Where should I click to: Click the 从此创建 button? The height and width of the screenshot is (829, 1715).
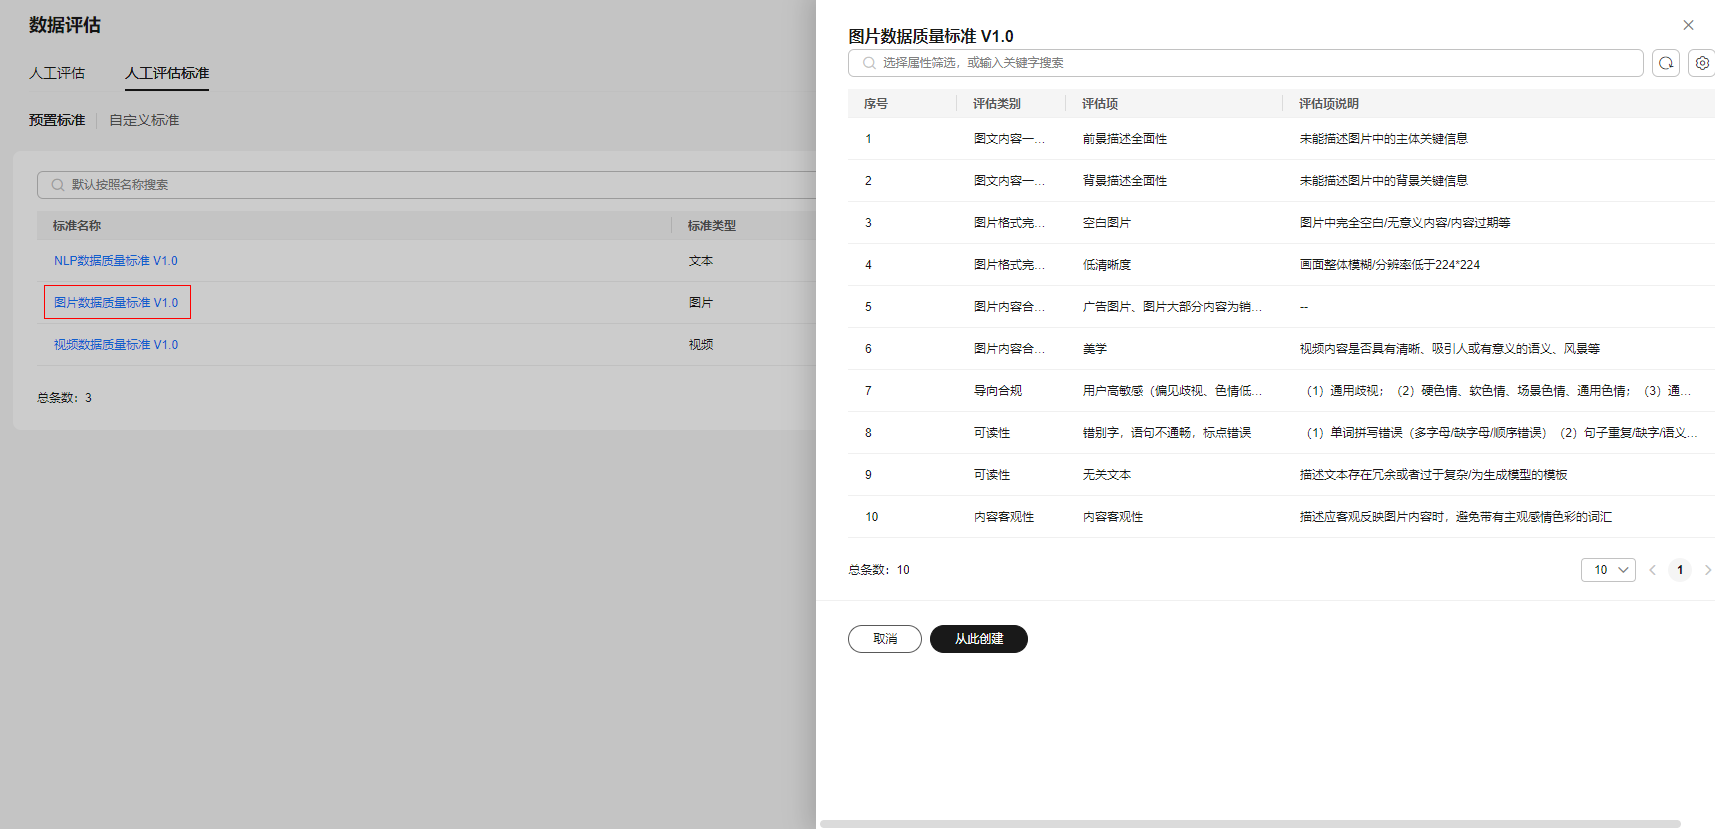(x=978, y=639)
